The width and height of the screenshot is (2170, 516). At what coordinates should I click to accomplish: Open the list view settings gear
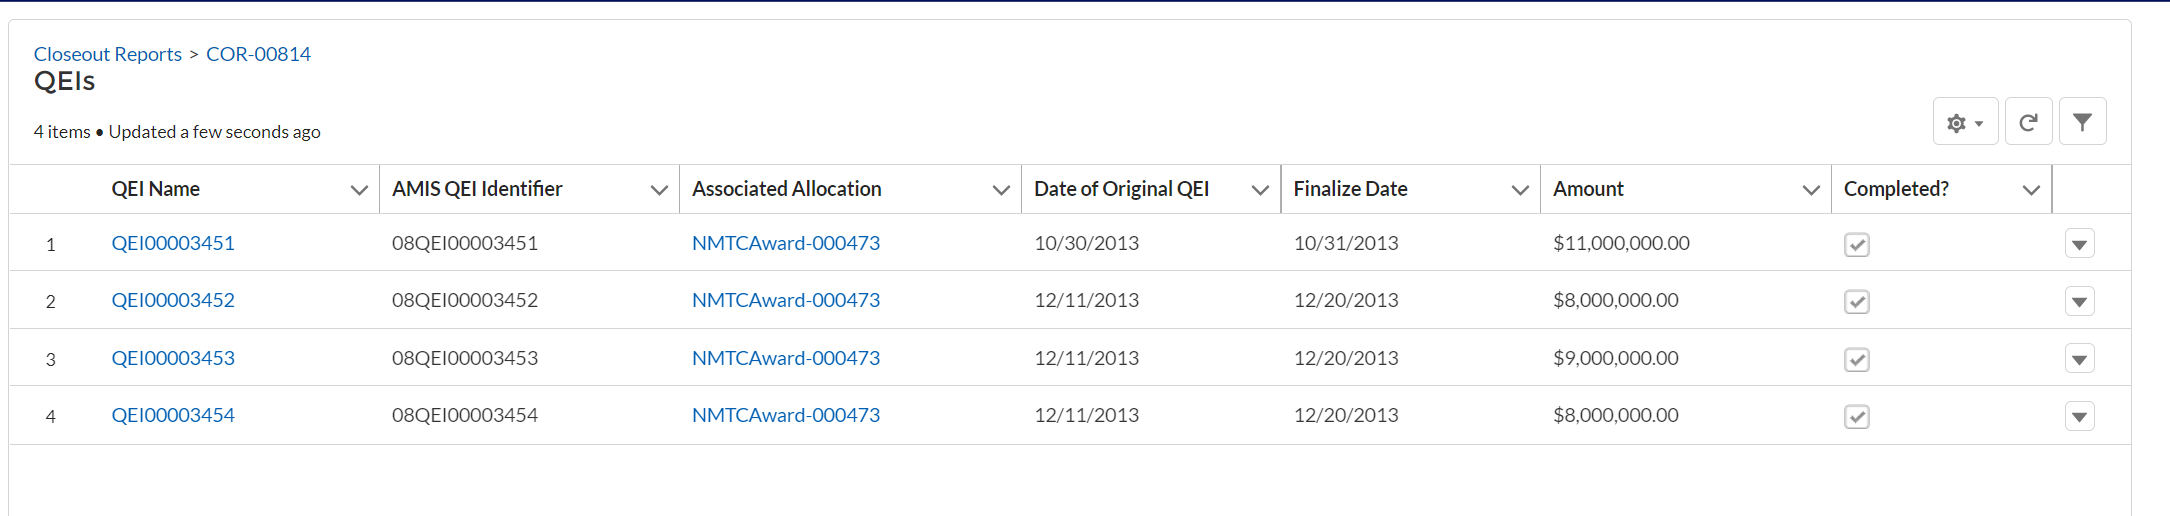(1964, 122)
